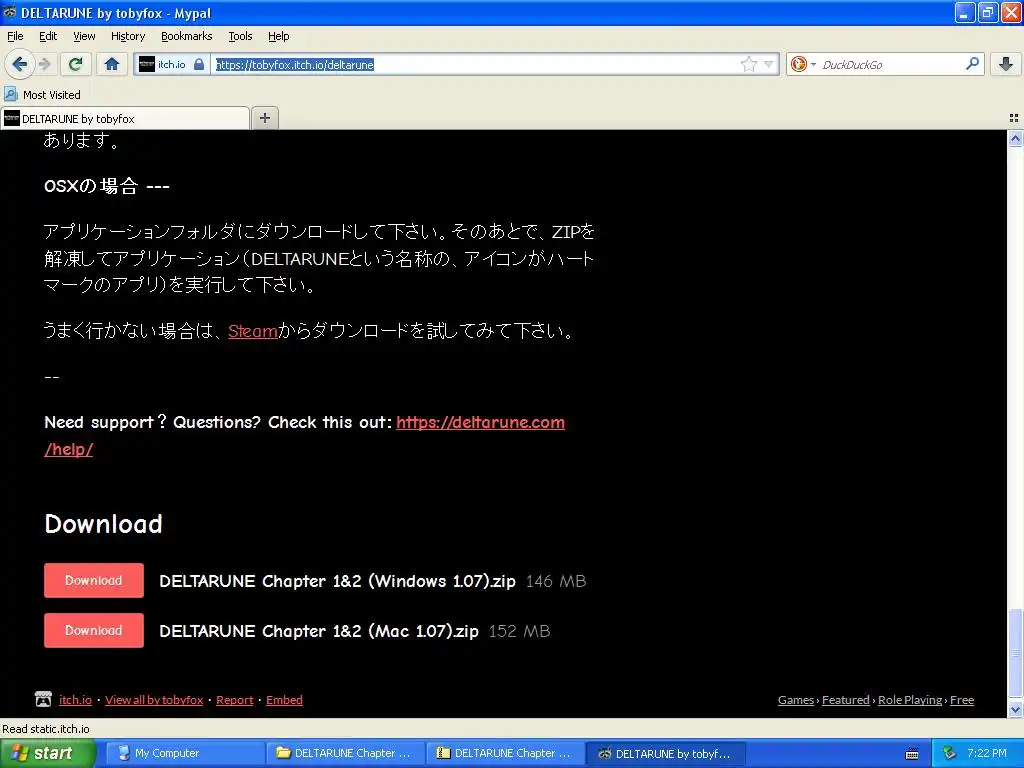This screenshot has height=768, width=1024.
Task: Click the itch.io footer link
Action: 75,699
